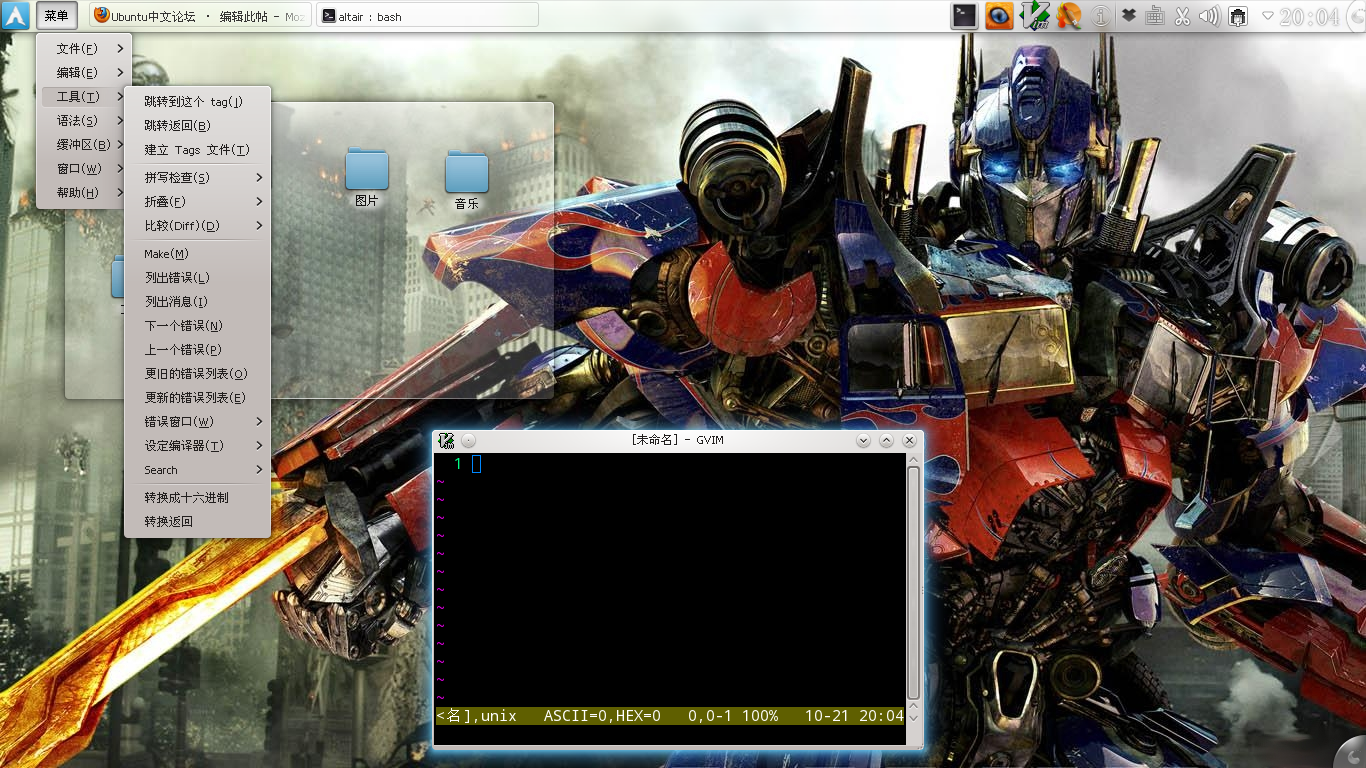Click the keyboard input method tray icon
This screenshot has height=768, width=1366.
1155,16
